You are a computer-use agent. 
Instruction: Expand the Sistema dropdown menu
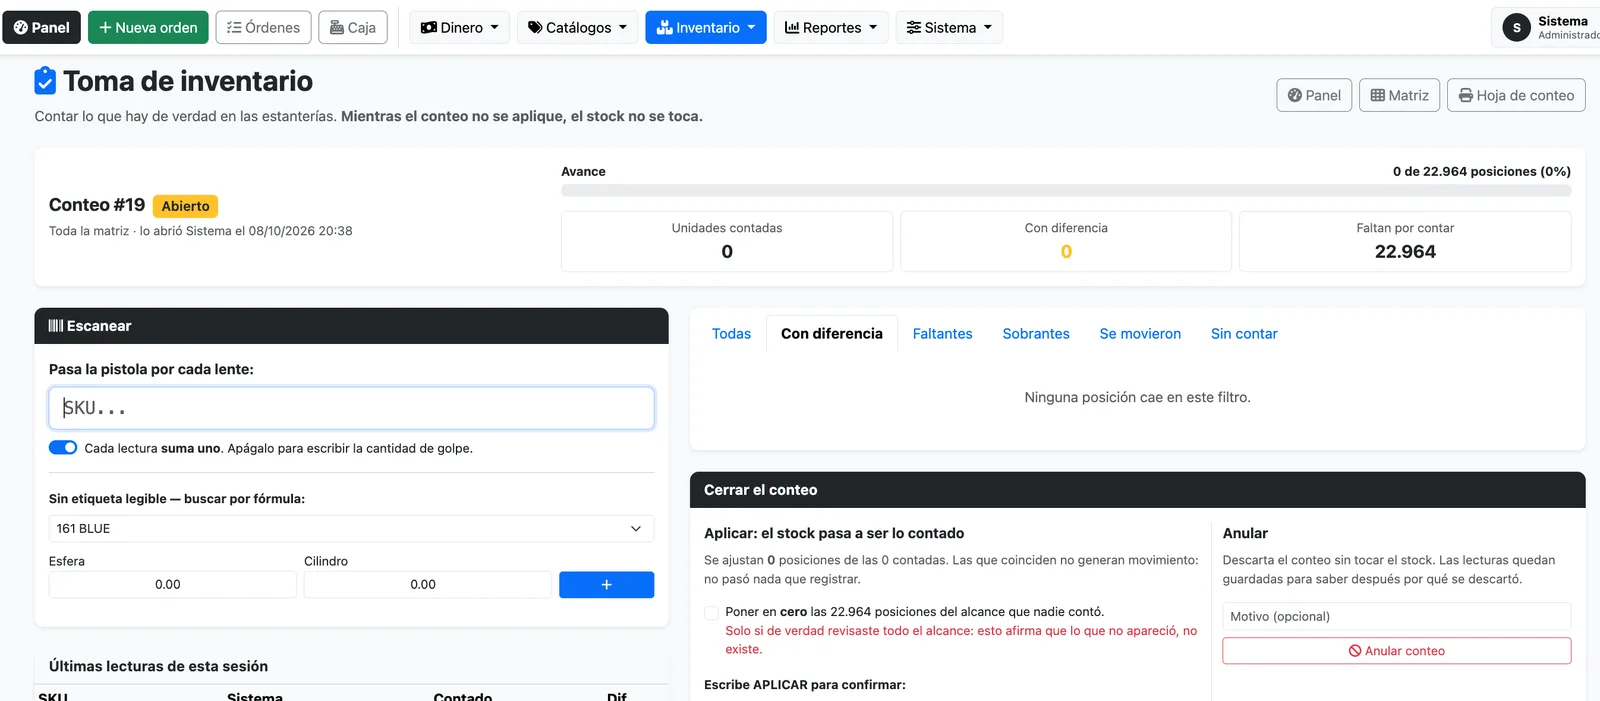(x=949, y=27)
